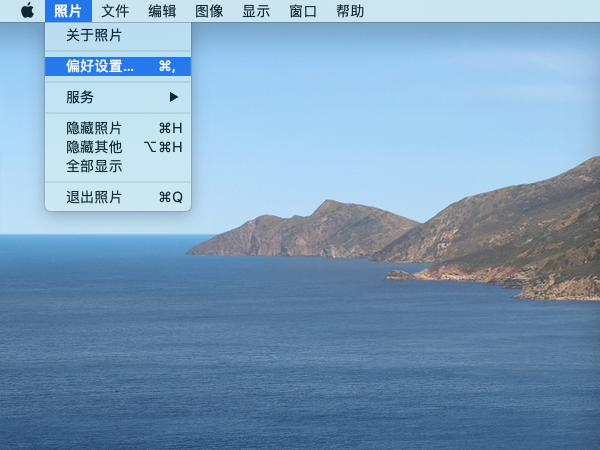Open the 编辑 menu
The width and height of the screenshot is (600, 450).
(162, 11)
